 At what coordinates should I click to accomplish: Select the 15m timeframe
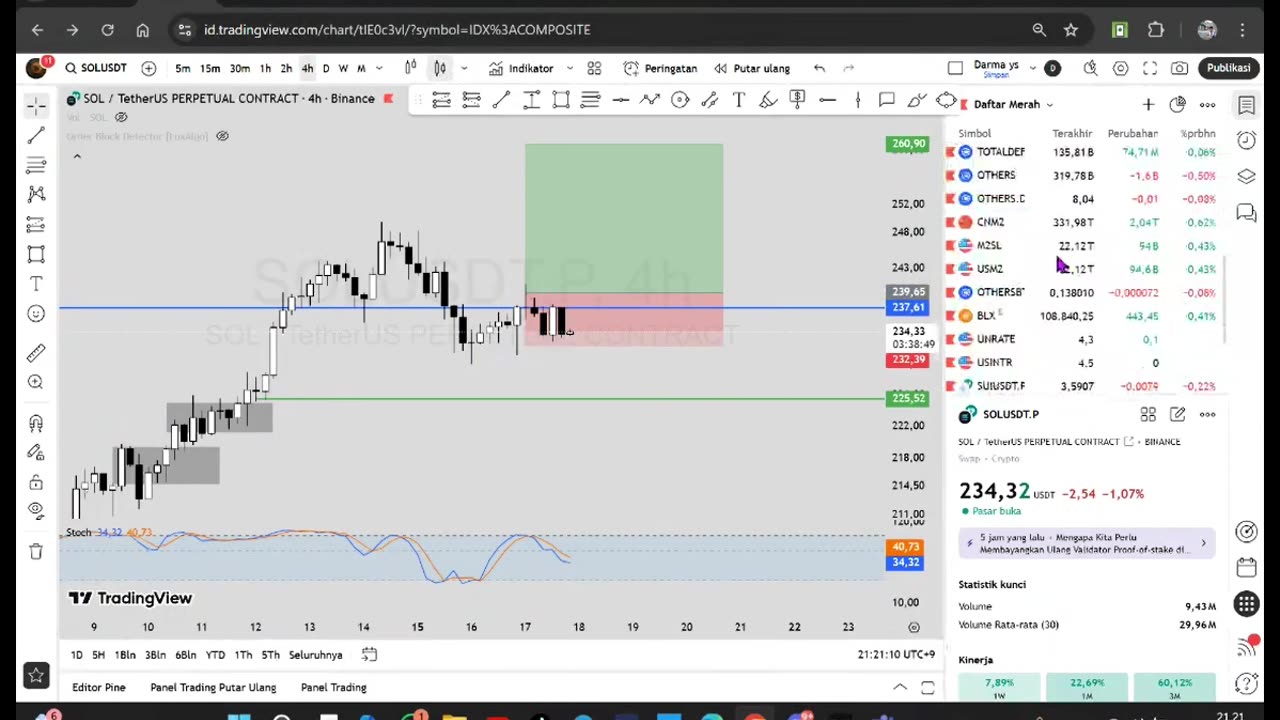210,68
